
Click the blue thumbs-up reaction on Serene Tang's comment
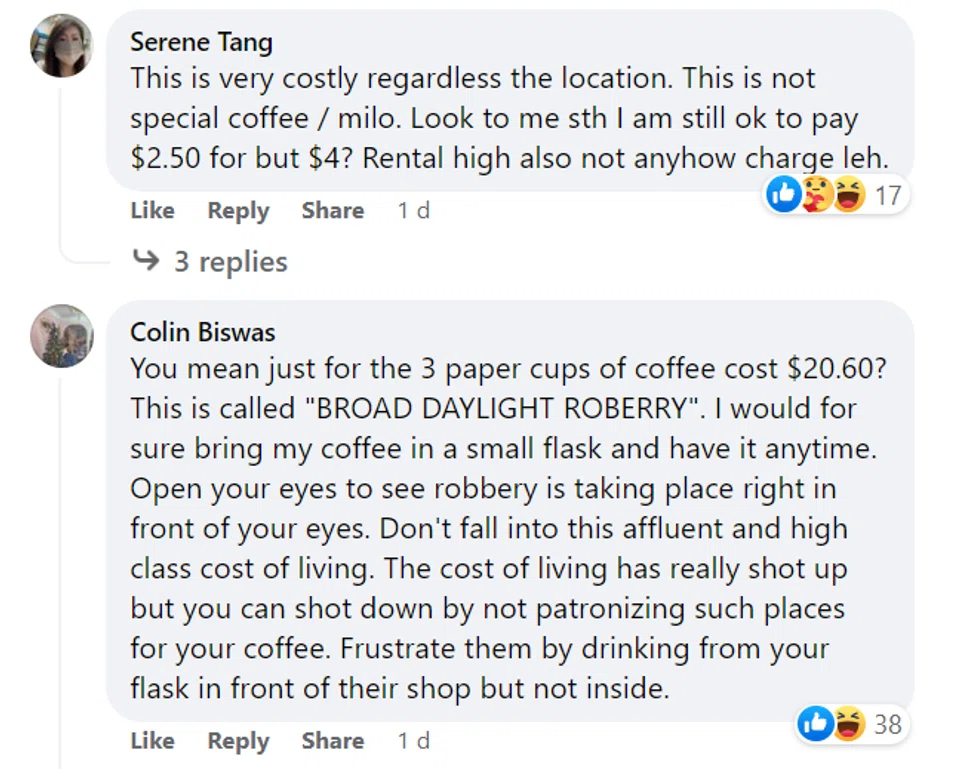point(783,196)
